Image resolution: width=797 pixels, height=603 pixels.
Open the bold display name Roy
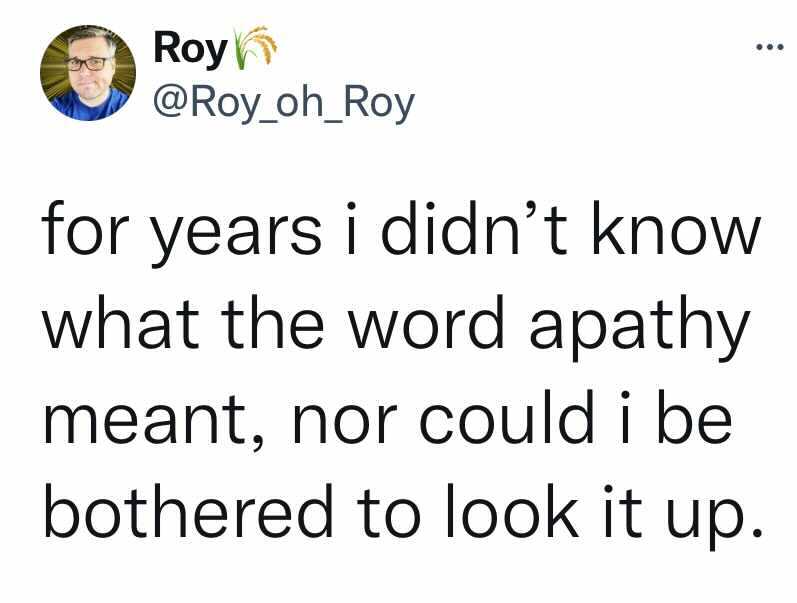(191, 49)
